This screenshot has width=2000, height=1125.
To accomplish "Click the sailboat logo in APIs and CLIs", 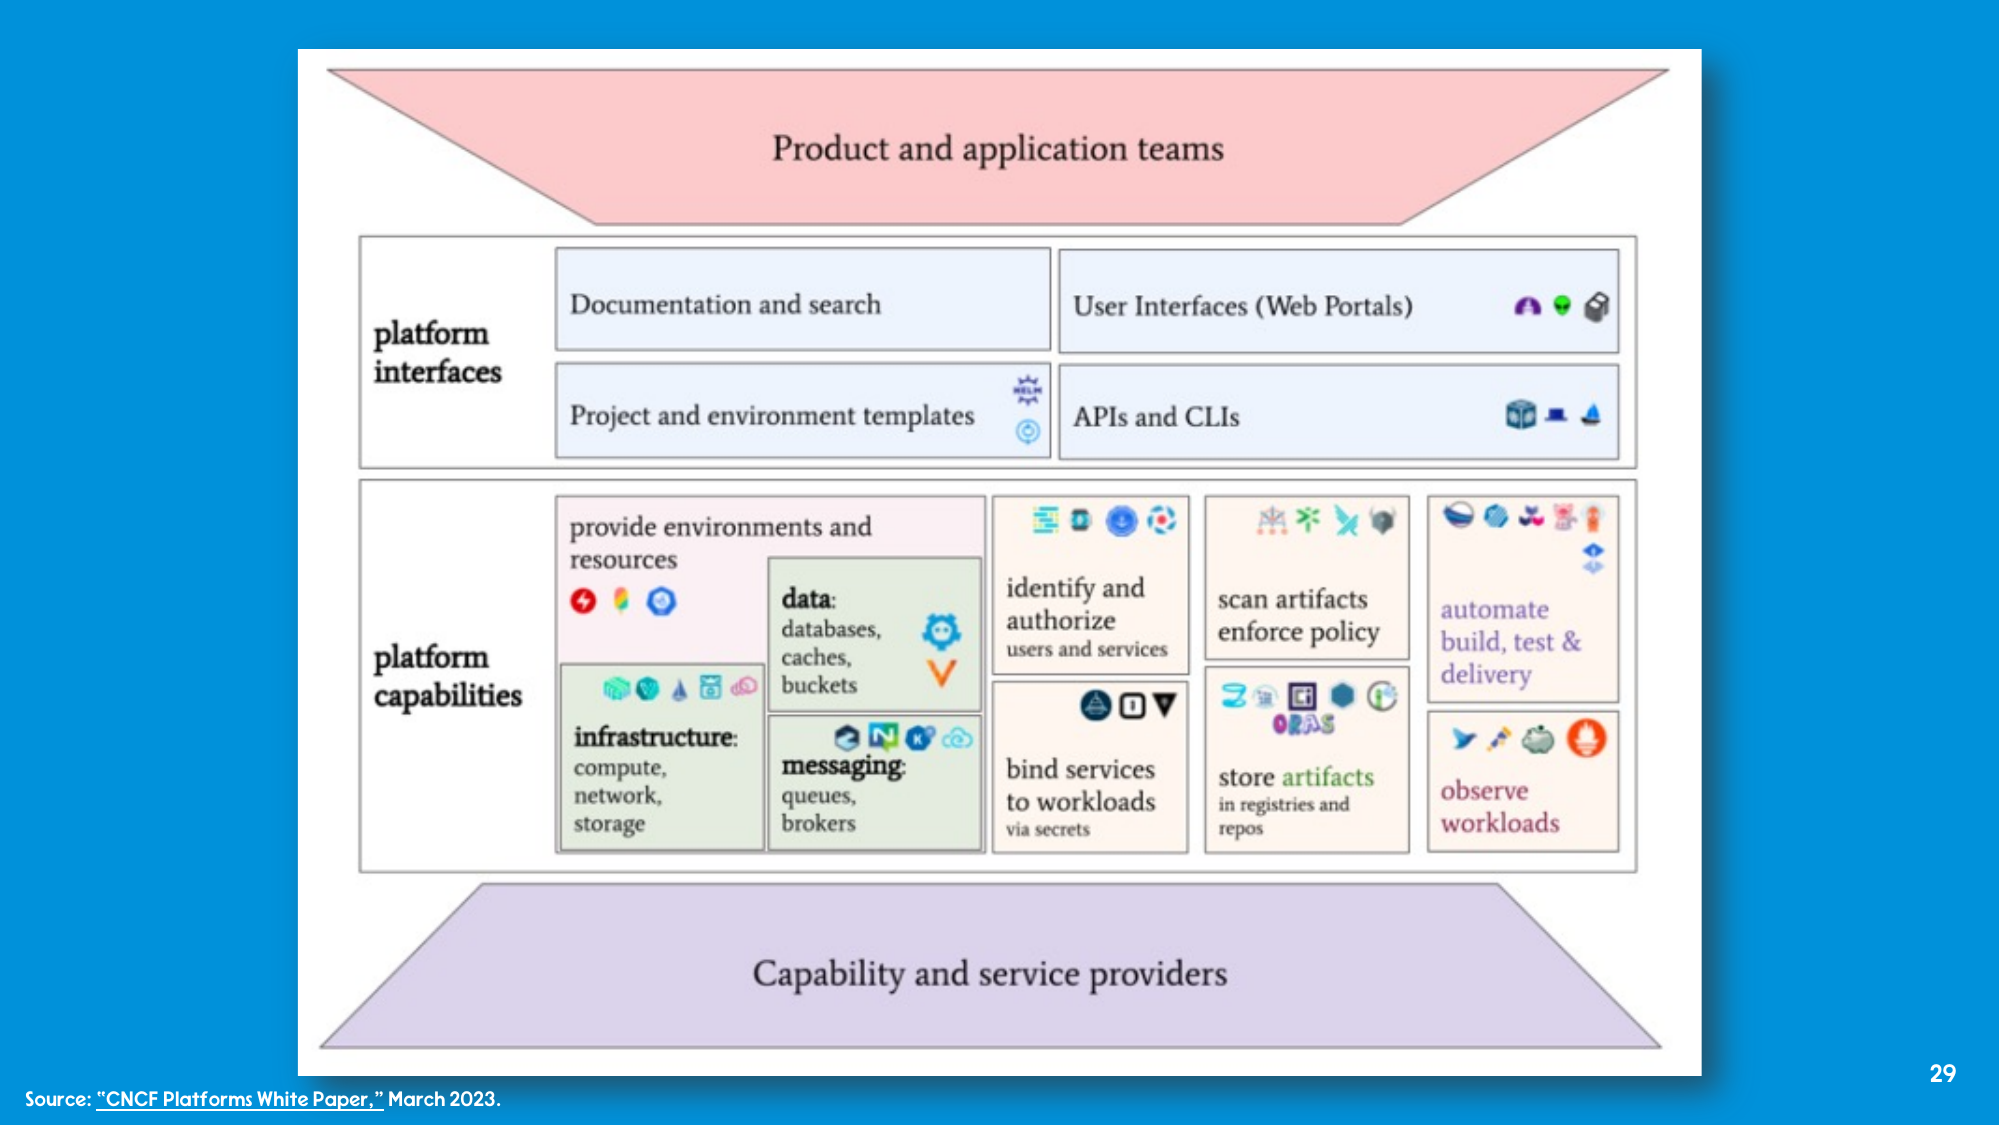I will coord(1591,414).
